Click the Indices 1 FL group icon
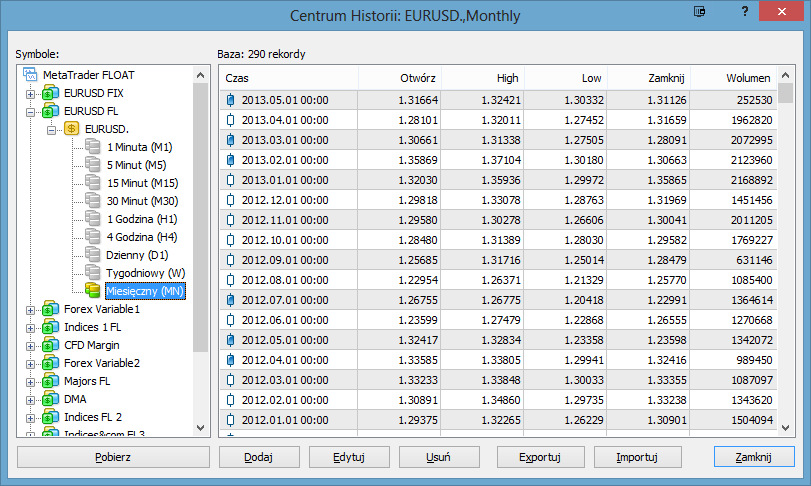811x486 pixels. pyautogui.click(x=50, y=327)
